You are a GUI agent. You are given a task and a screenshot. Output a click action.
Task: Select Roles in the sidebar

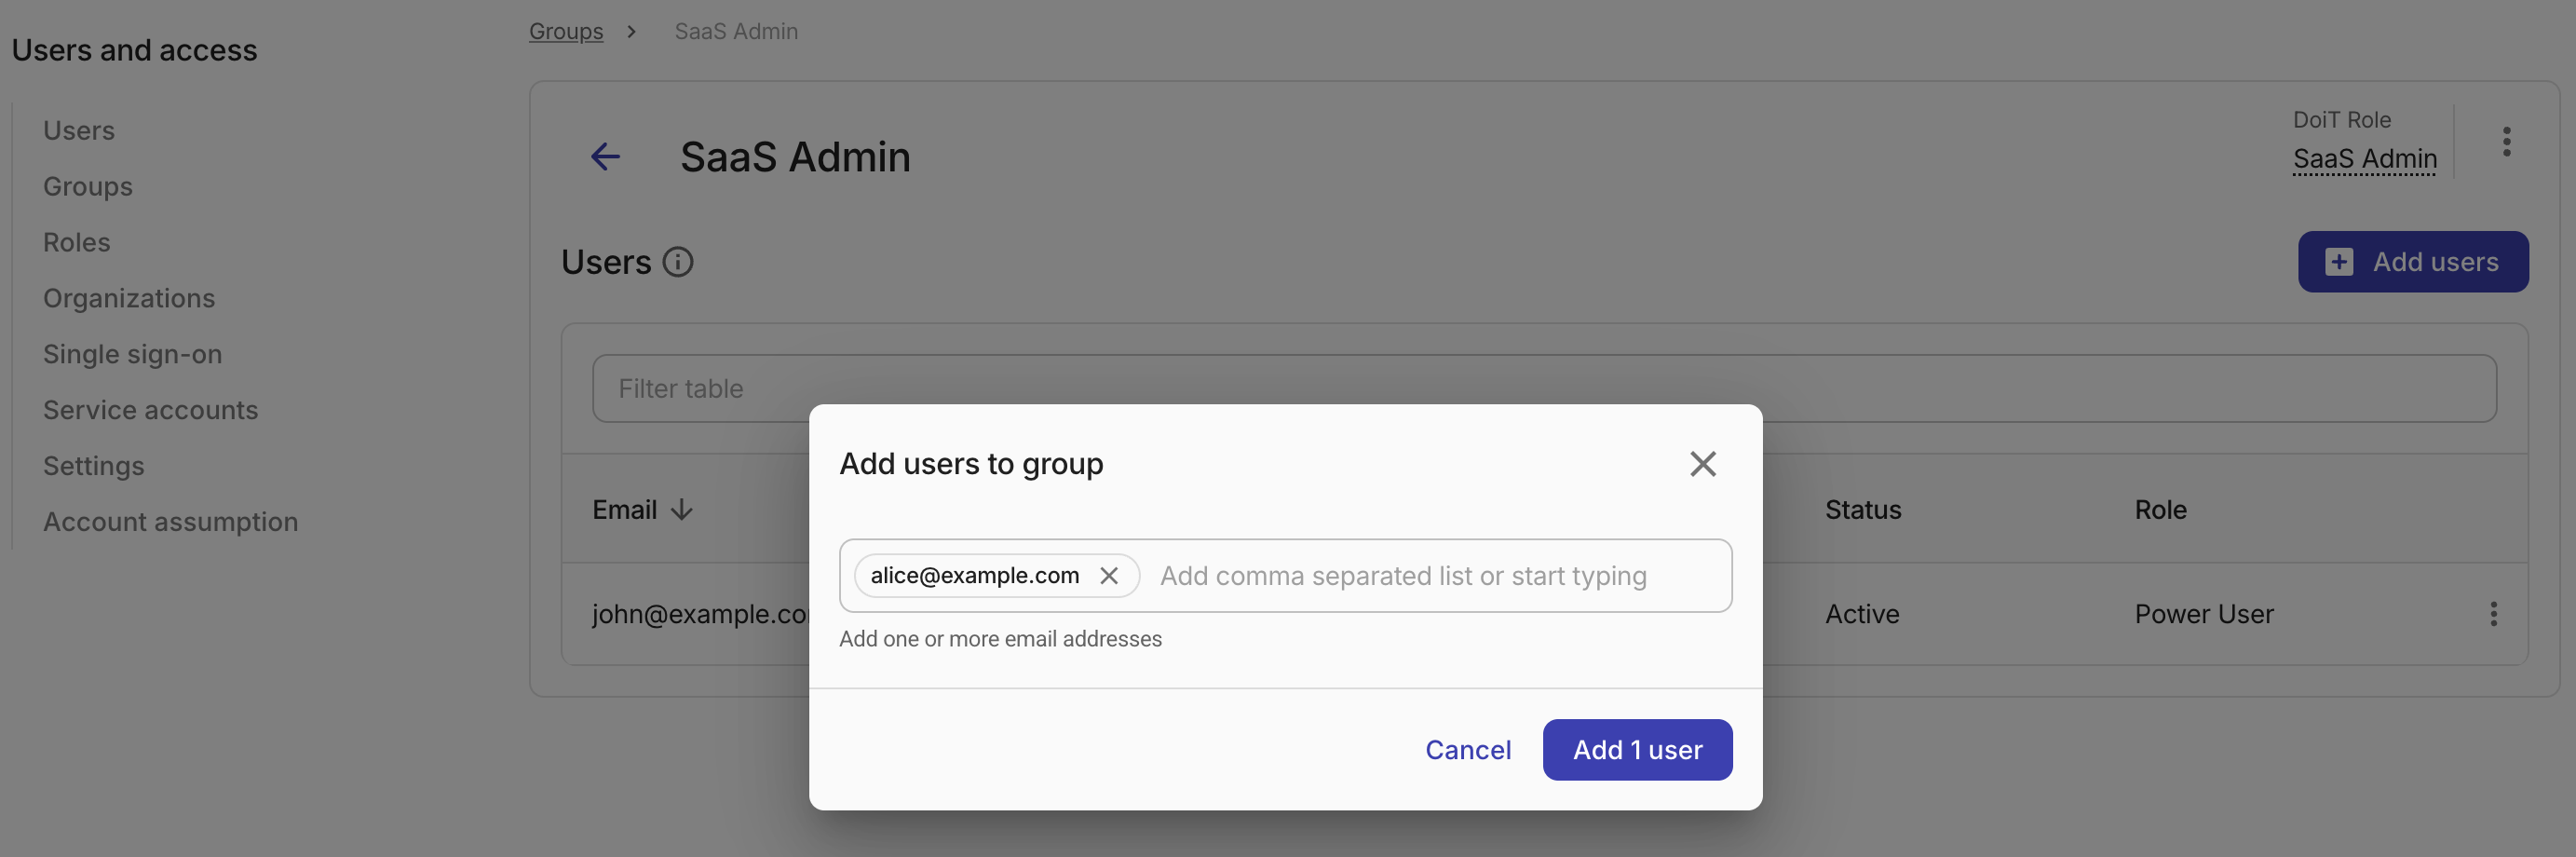click(x=77, y=243)
